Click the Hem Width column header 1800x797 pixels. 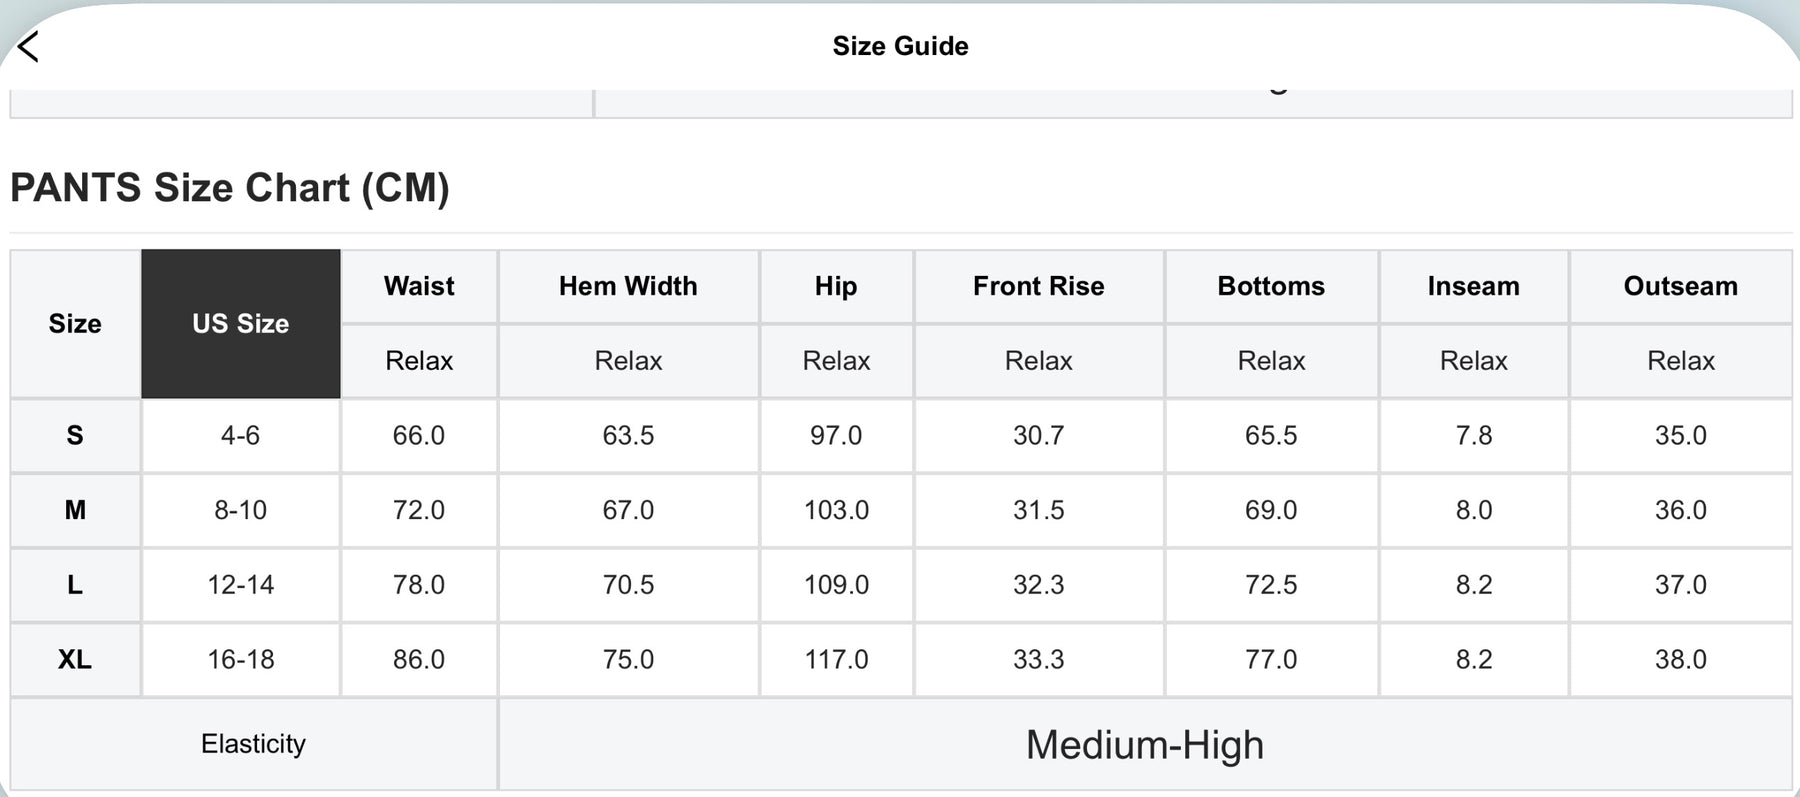point(628,286)
